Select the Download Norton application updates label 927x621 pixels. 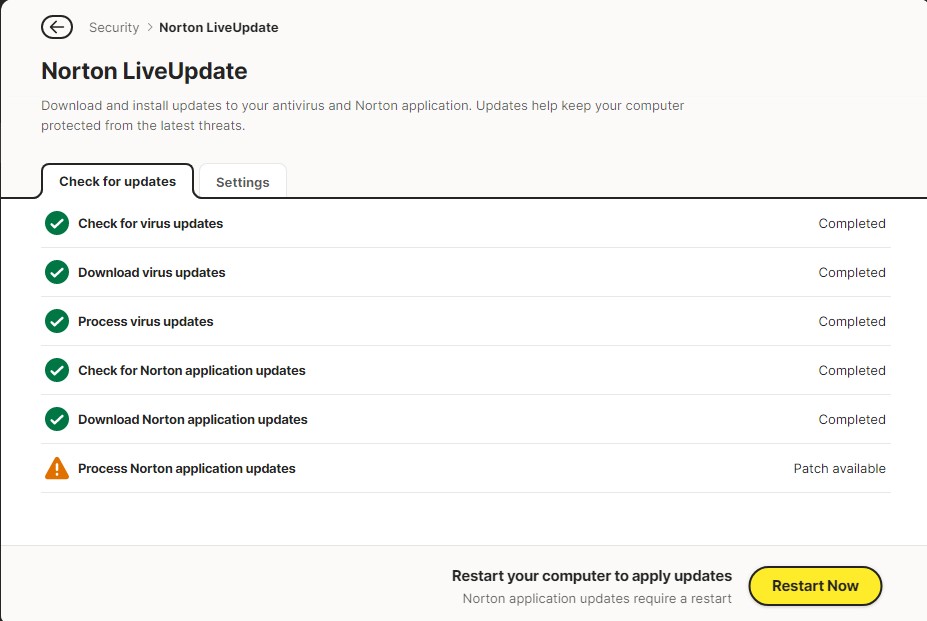pos(193,420)
